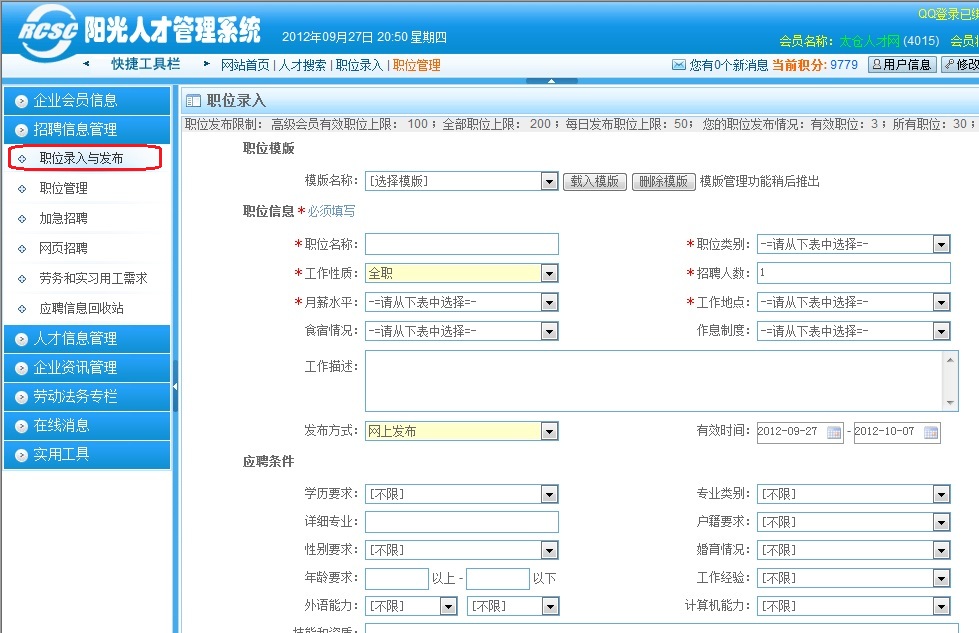Click the arrow icon beside 人才信息管理

[21, 340]
